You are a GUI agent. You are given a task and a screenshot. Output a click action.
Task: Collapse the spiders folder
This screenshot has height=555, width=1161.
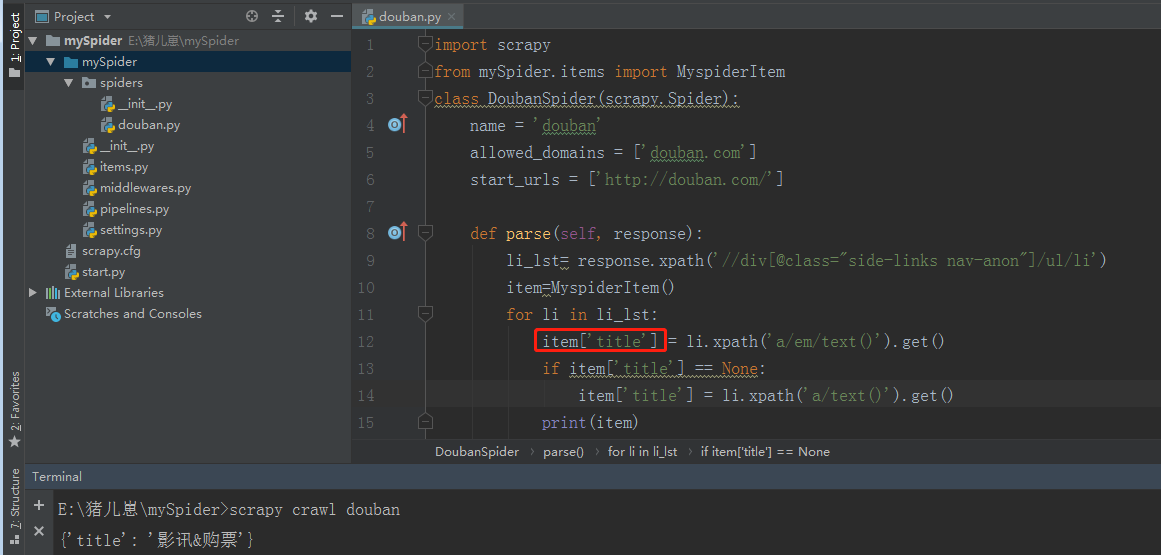(68, 83)
